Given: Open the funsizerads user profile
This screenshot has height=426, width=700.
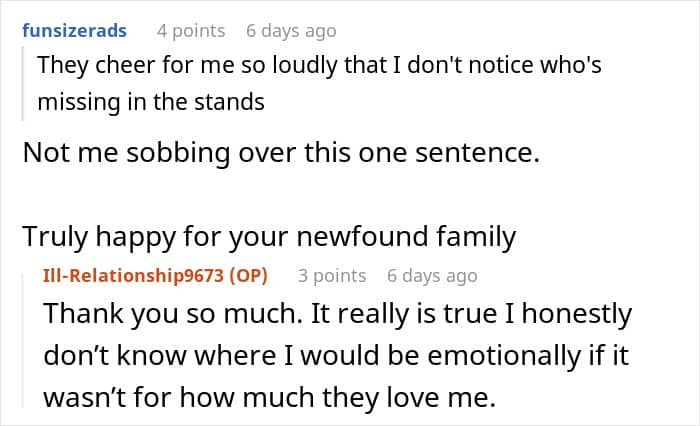Looking at the screenshot, I should (x=75, y=31).
